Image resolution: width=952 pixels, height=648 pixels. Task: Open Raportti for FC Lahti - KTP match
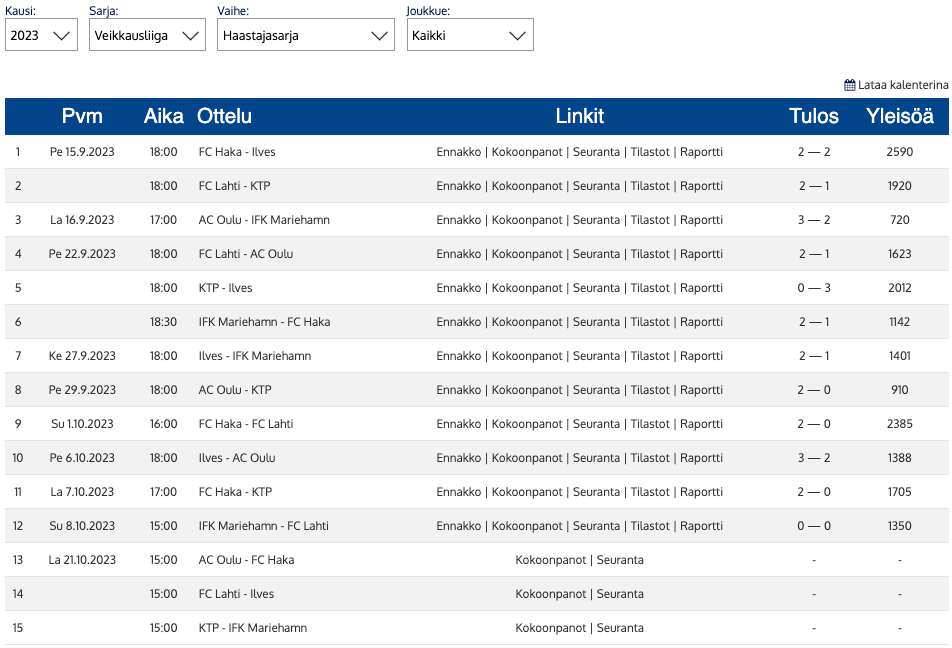pos(701,186)
